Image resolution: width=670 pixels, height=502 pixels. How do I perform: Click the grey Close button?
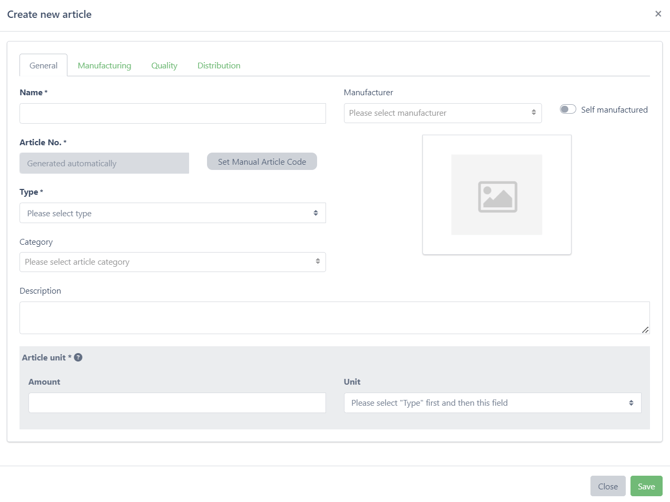pos(607,486)
